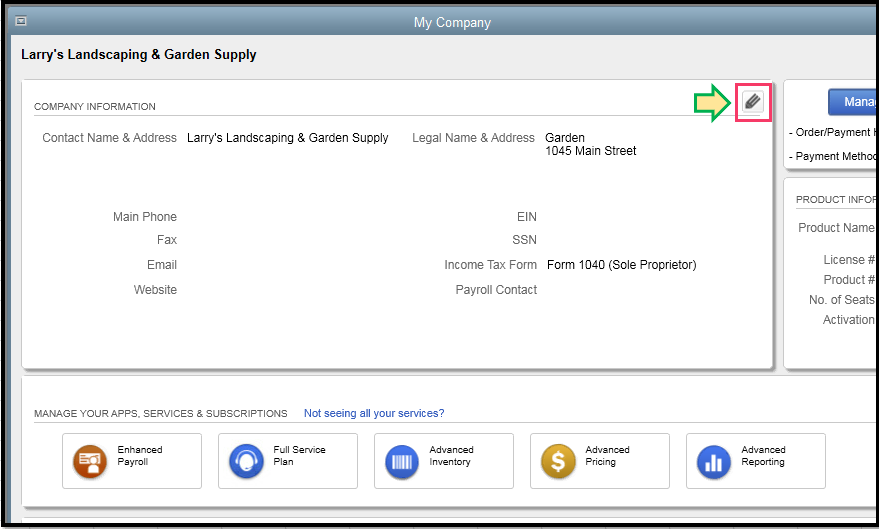Click the No. of Seats label
This screenshot has width=879, height=529.
tap(841, 300)
